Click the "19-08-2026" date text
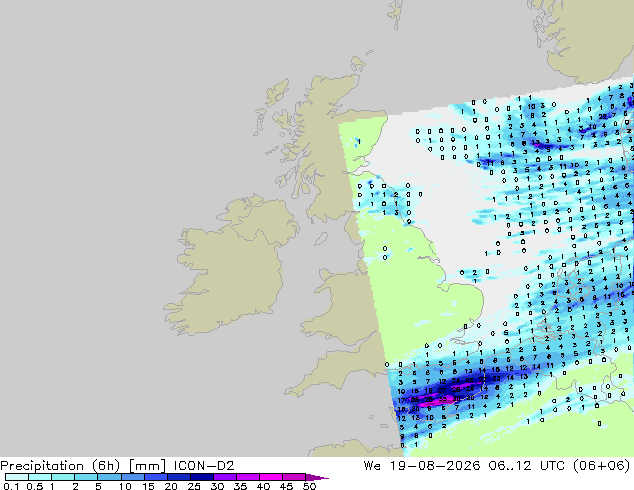 click(x=435, y=466)
